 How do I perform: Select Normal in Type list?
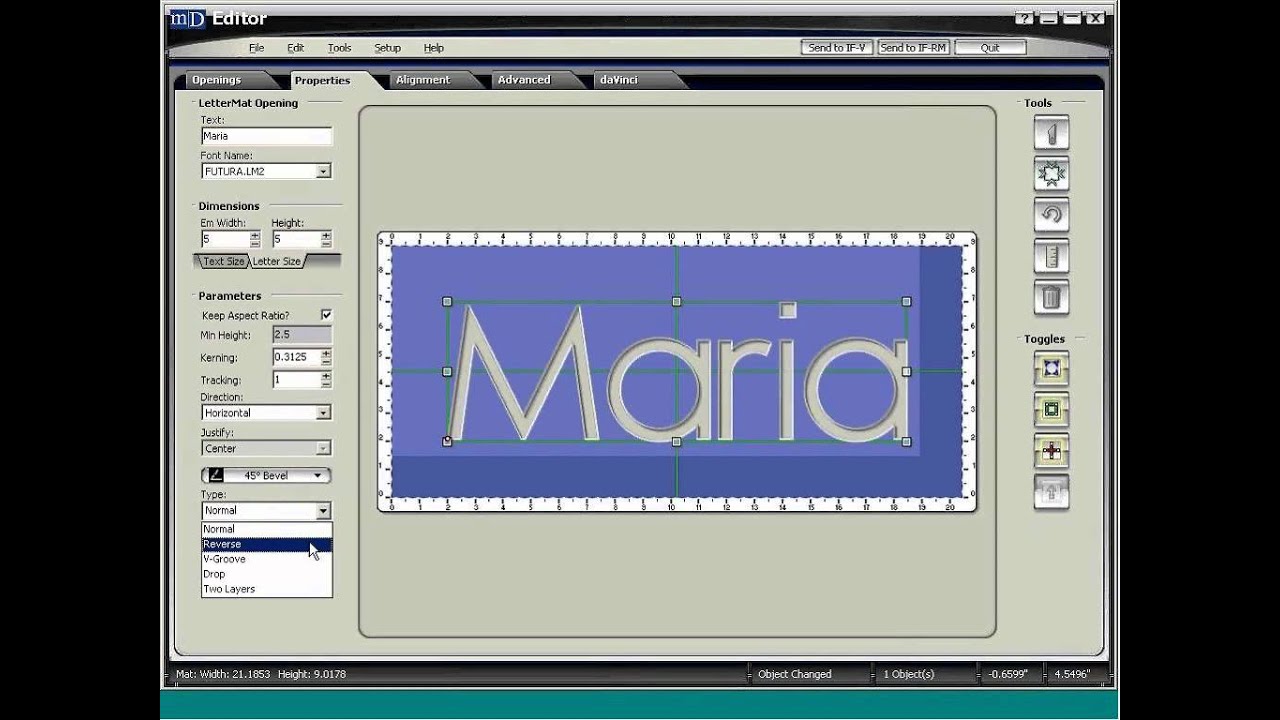(x=266, y=529)
